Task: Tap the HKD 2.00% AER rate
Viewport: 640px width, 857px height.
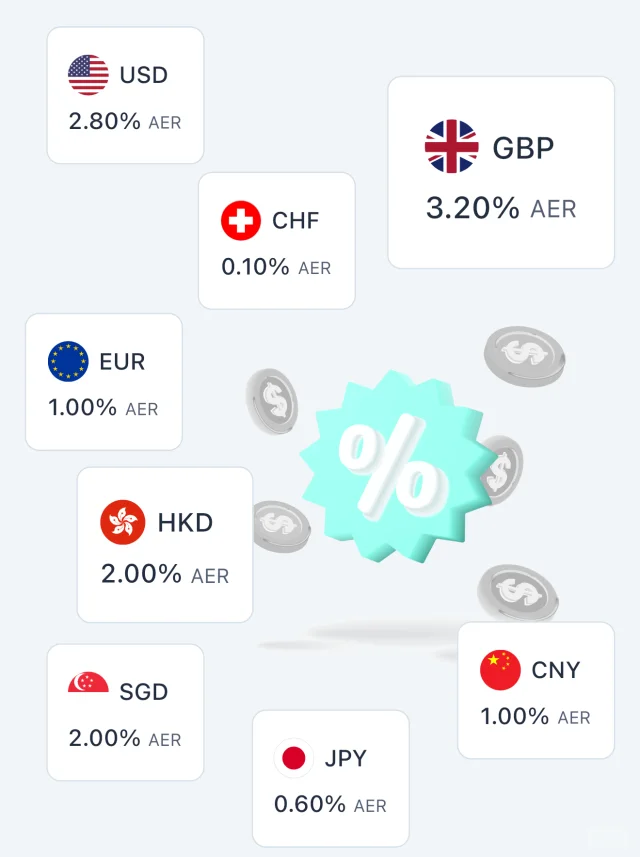Action: (165, 574)
